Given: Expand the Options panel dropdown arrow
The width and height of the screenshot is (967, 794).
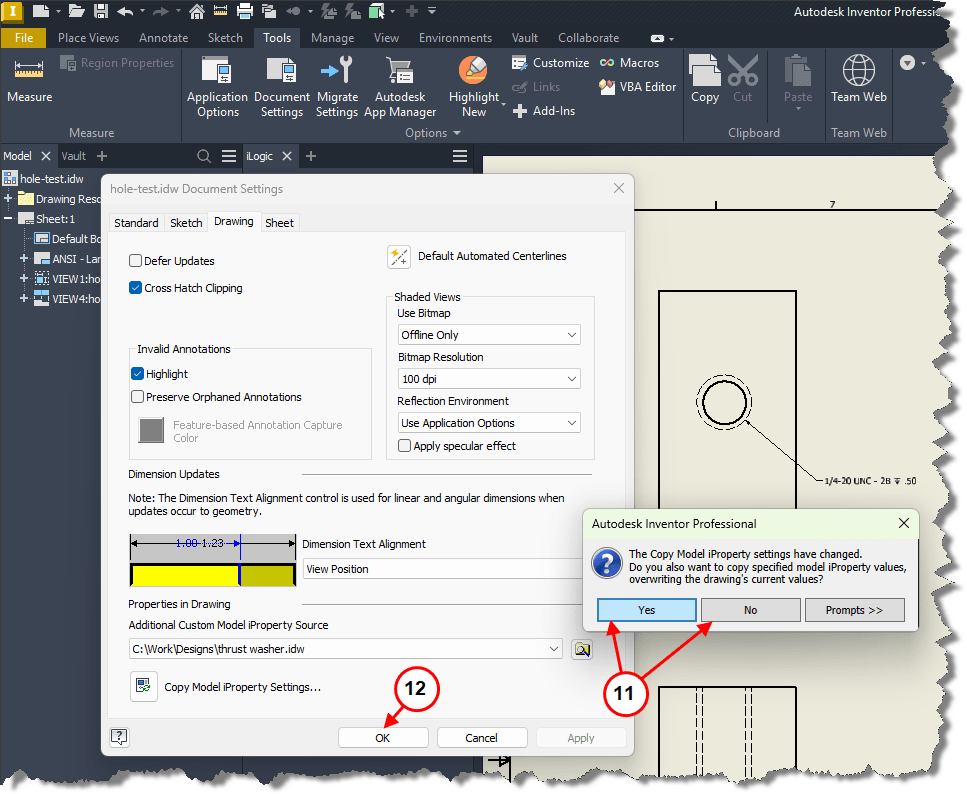Looking at the screenshot, I should (x=457, y=133).
